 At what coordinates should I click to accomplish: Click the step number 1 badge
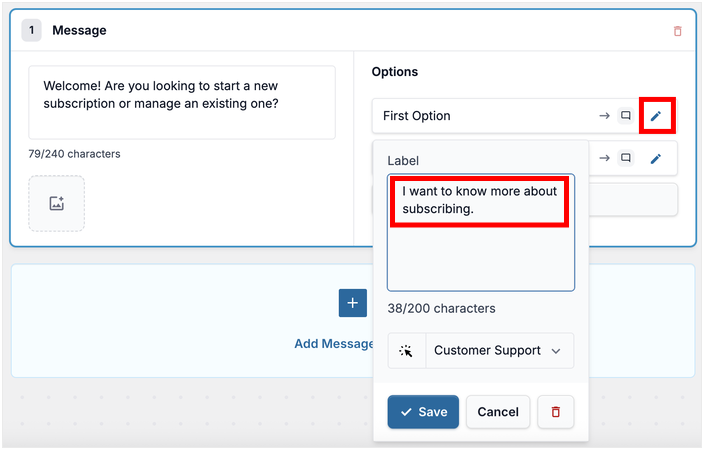(31, 30)
